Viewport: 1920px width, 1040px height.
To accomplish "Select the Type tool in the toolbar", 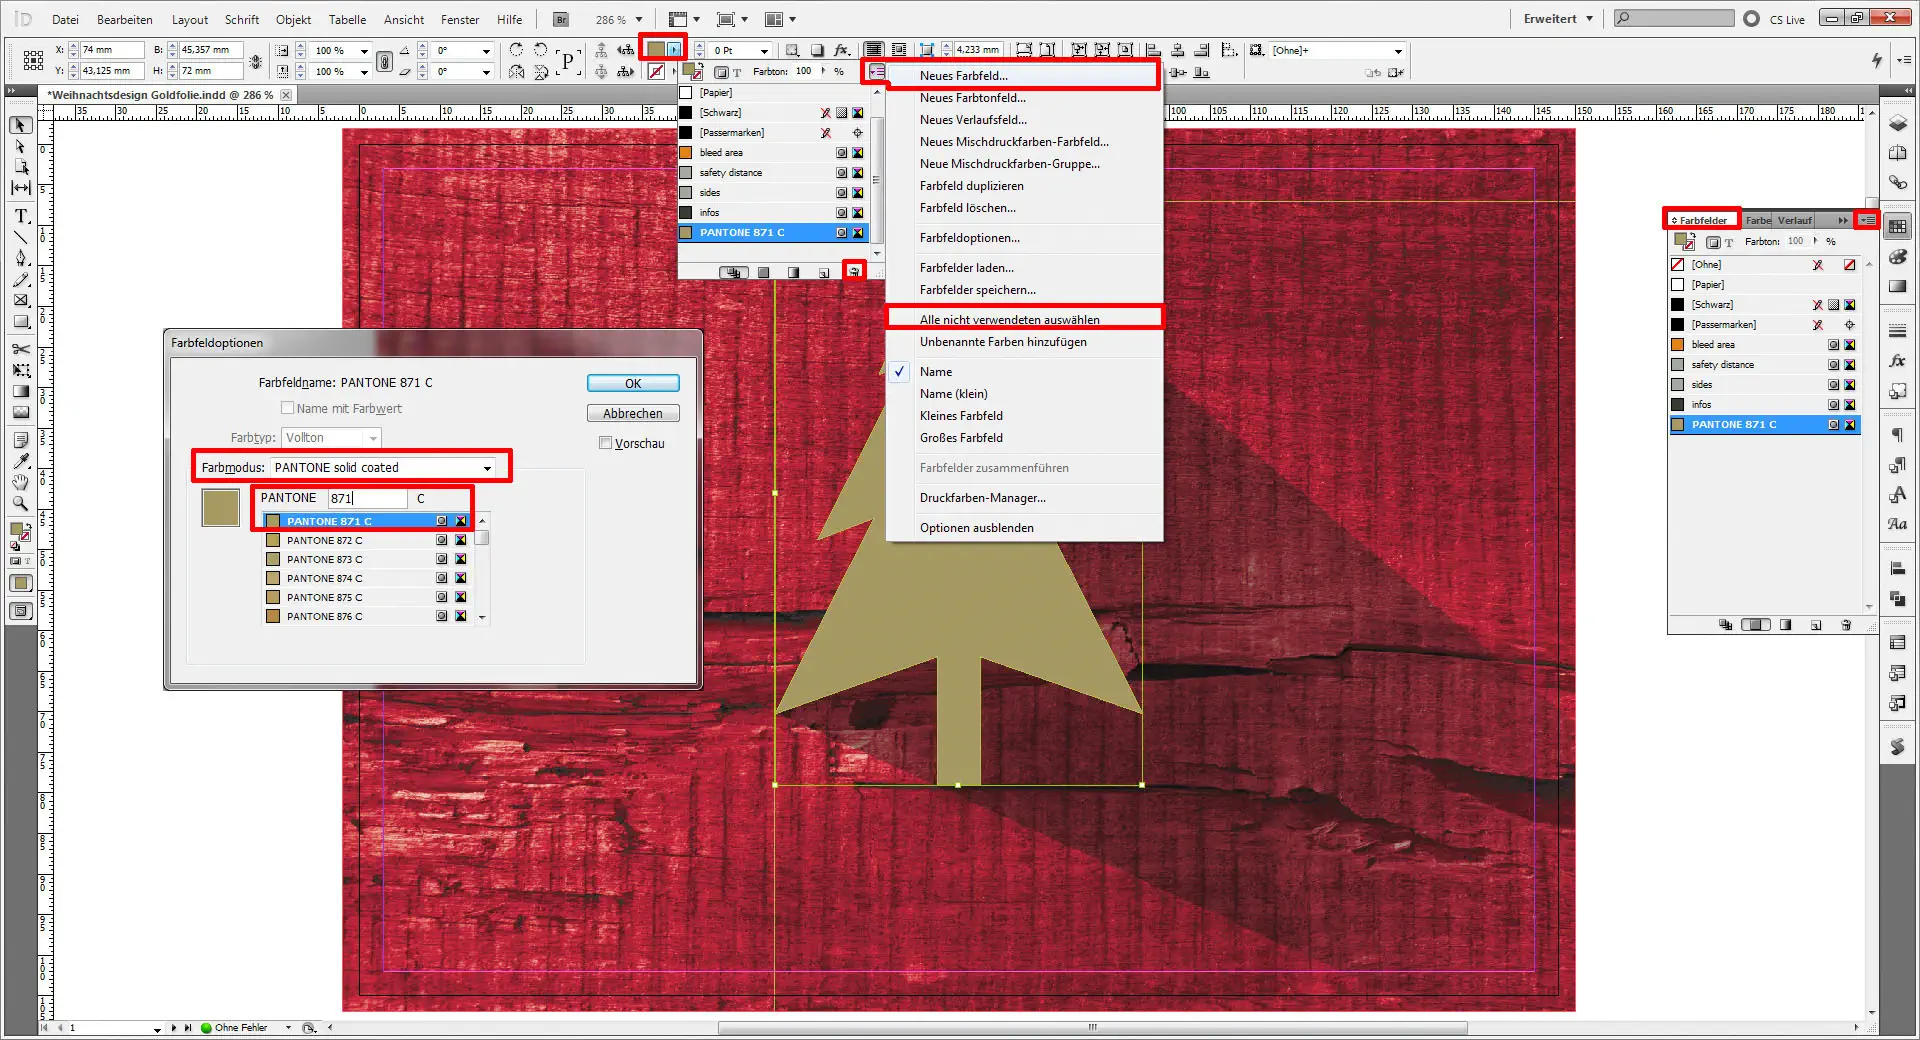I will coord(20,215).
